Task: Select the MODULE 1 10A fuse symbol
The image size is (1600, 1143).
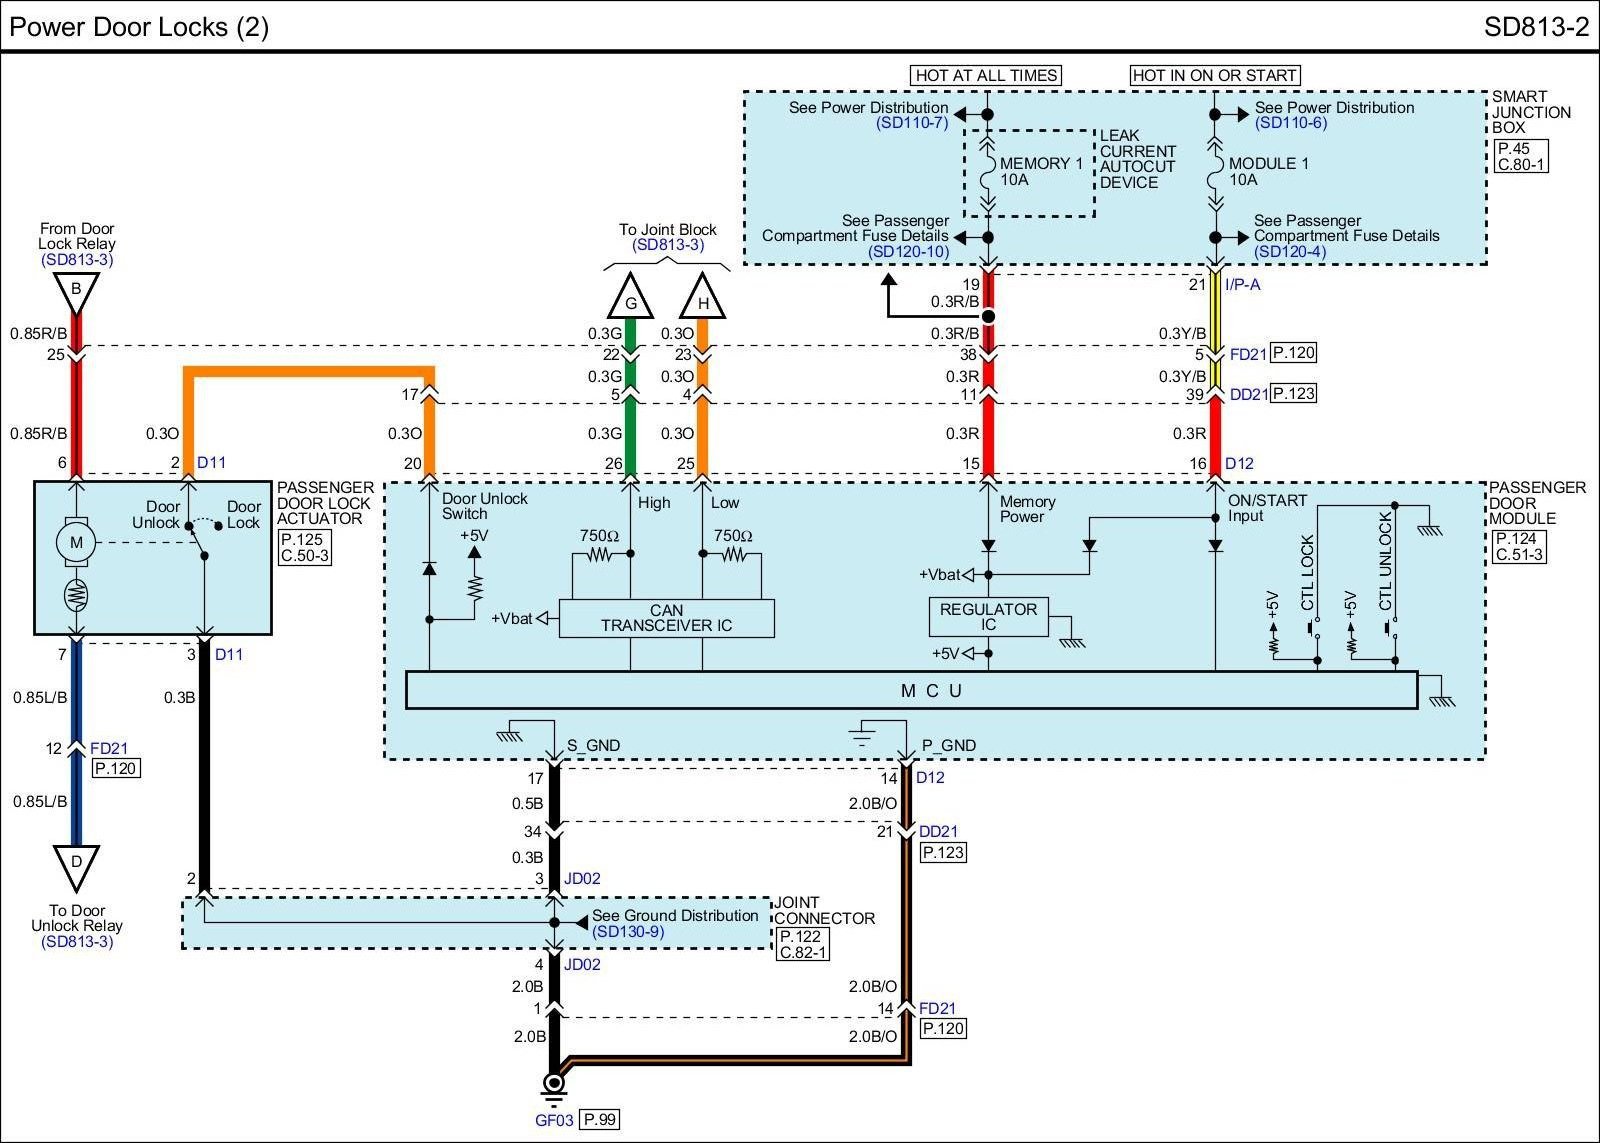Action: click(x=1215, y=176)
